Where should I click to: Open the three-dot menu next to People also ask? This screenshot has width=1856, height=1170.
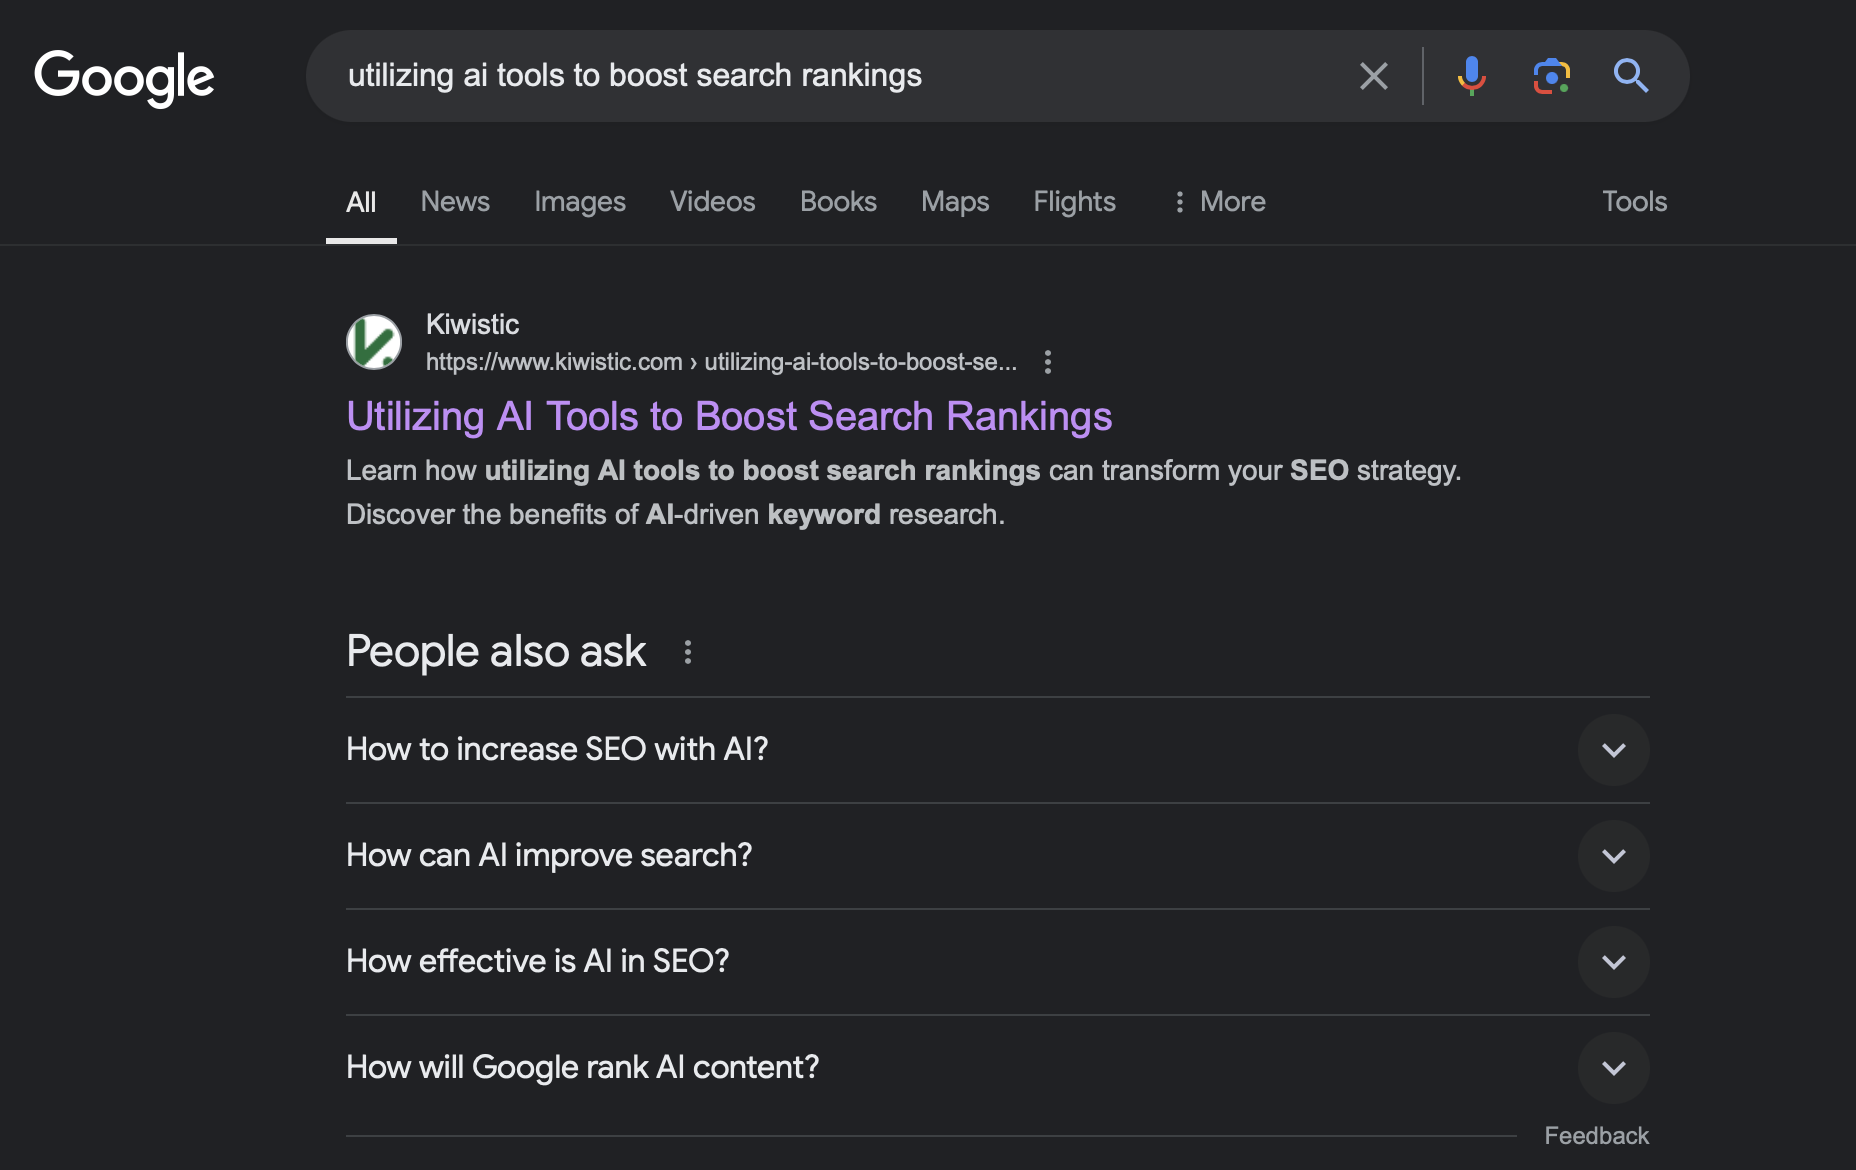pyautogui.click(x=688, y=652)
